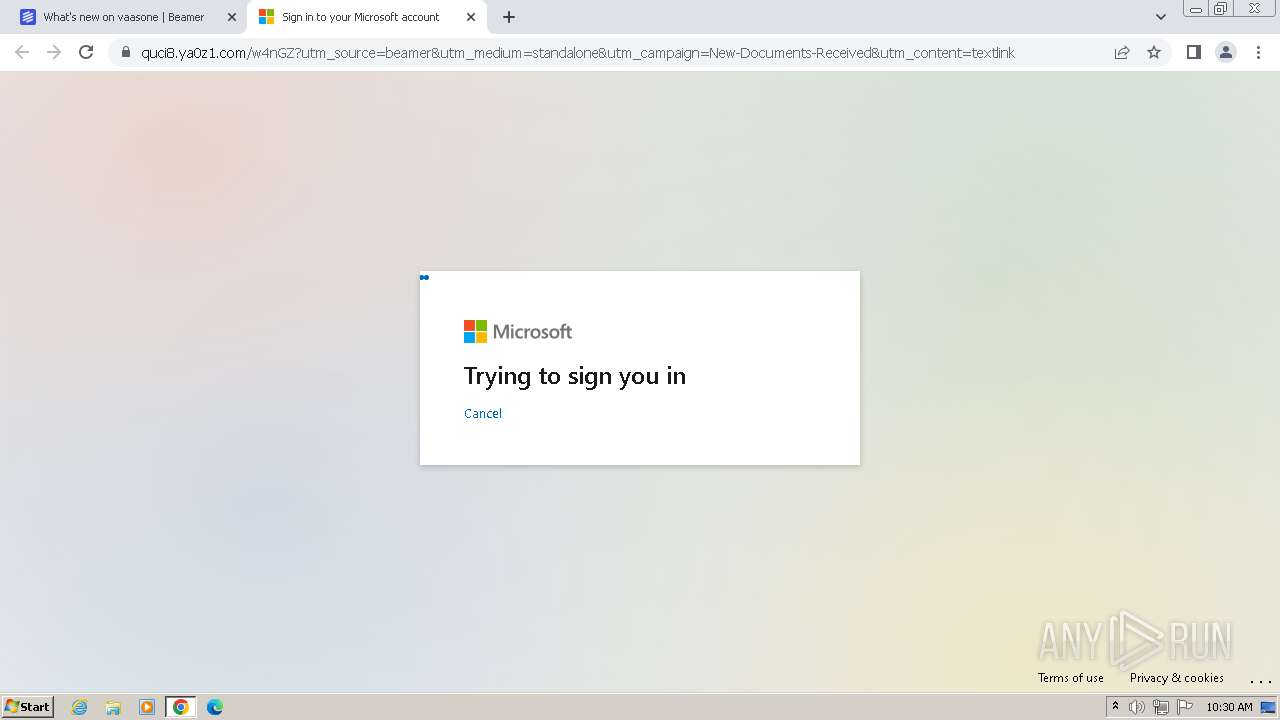Viewport: 1280px width, 720px height.
Task: Share this page via address bar icon
Action: 1122,52
